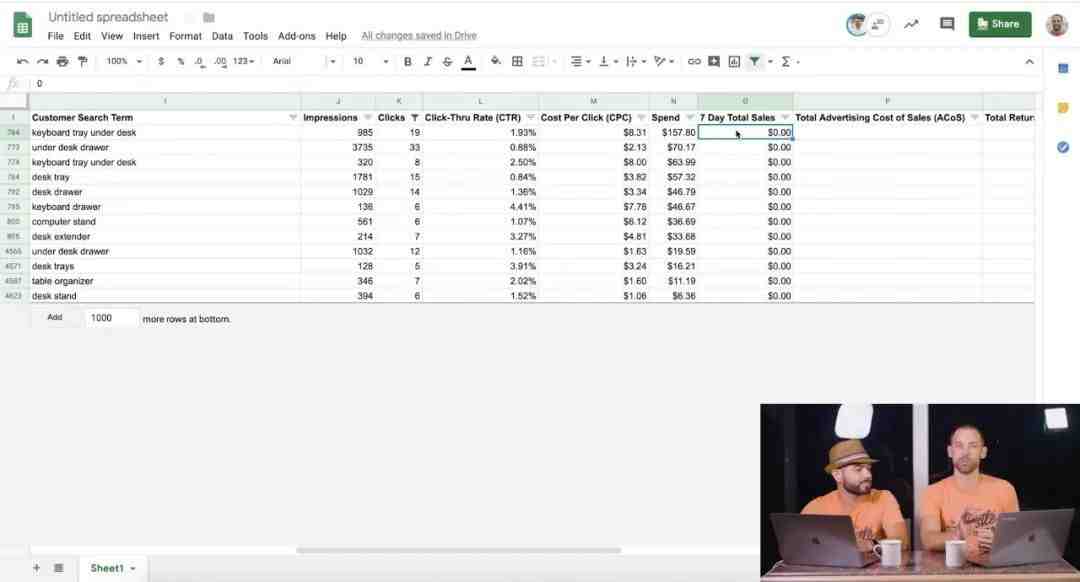Decrease decimal places
This screenshot has height=582, width=1080.
point(199,61)
